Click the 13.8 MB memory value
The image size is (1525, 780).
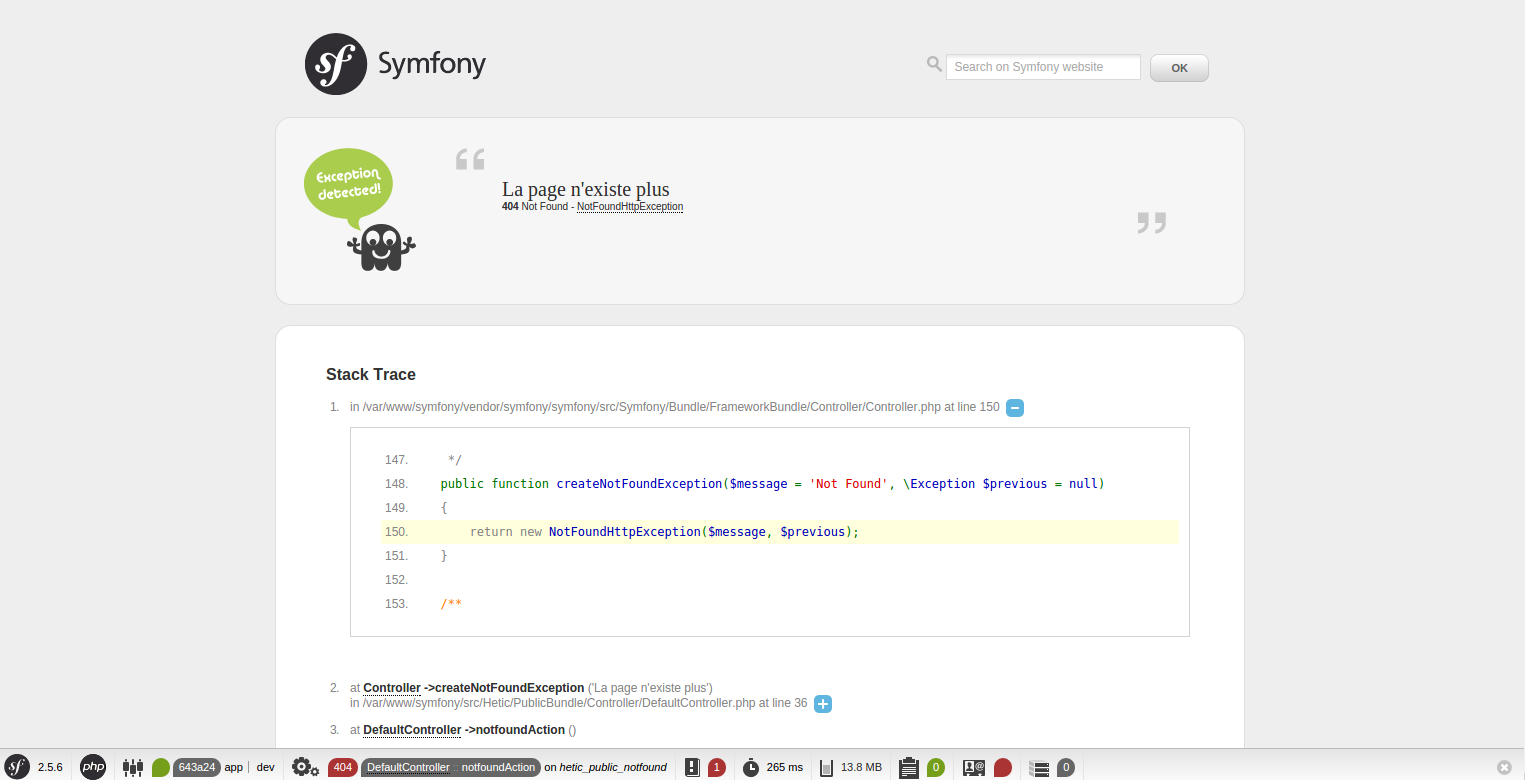[861, 768]
